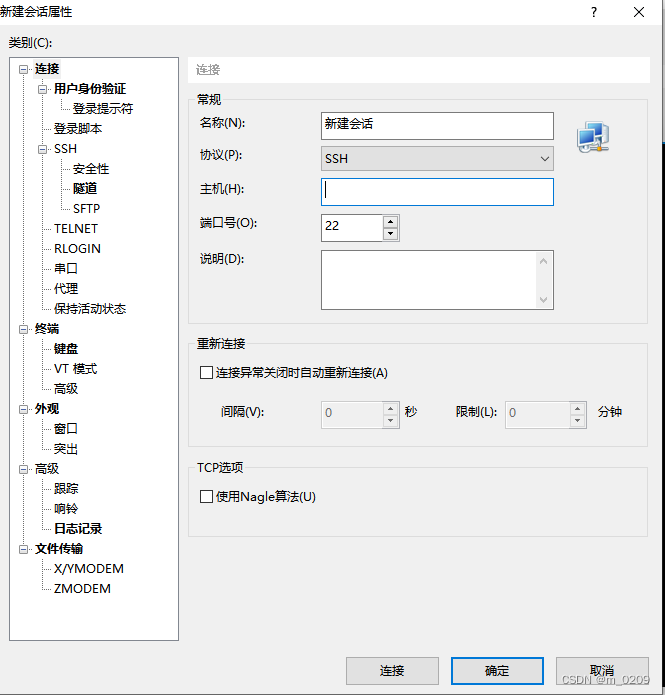Select the SSH tree item
This screenshot has height=695, width=665.
tap(65, 148)
